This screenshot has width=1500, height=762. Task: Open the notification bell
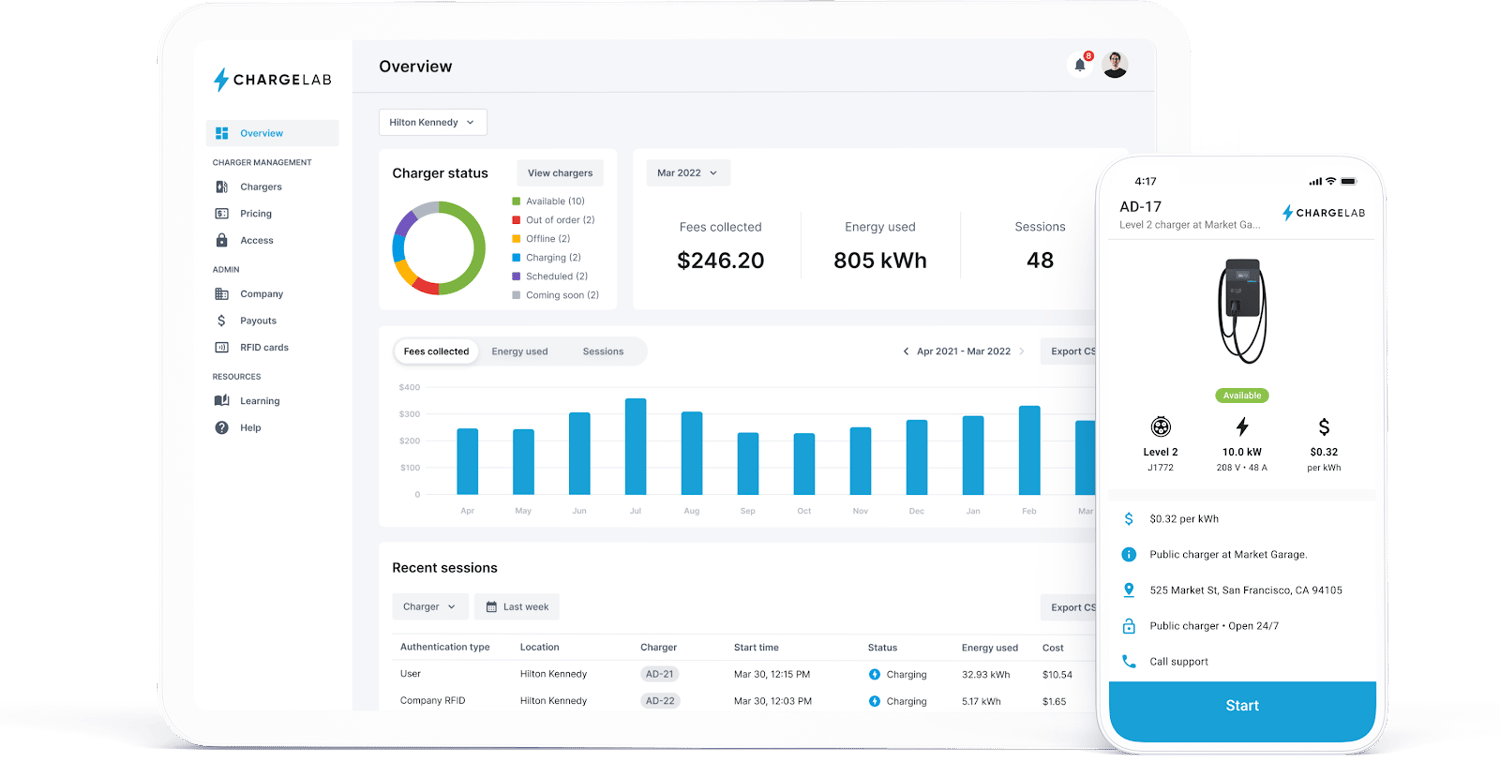click(1080, 64)
